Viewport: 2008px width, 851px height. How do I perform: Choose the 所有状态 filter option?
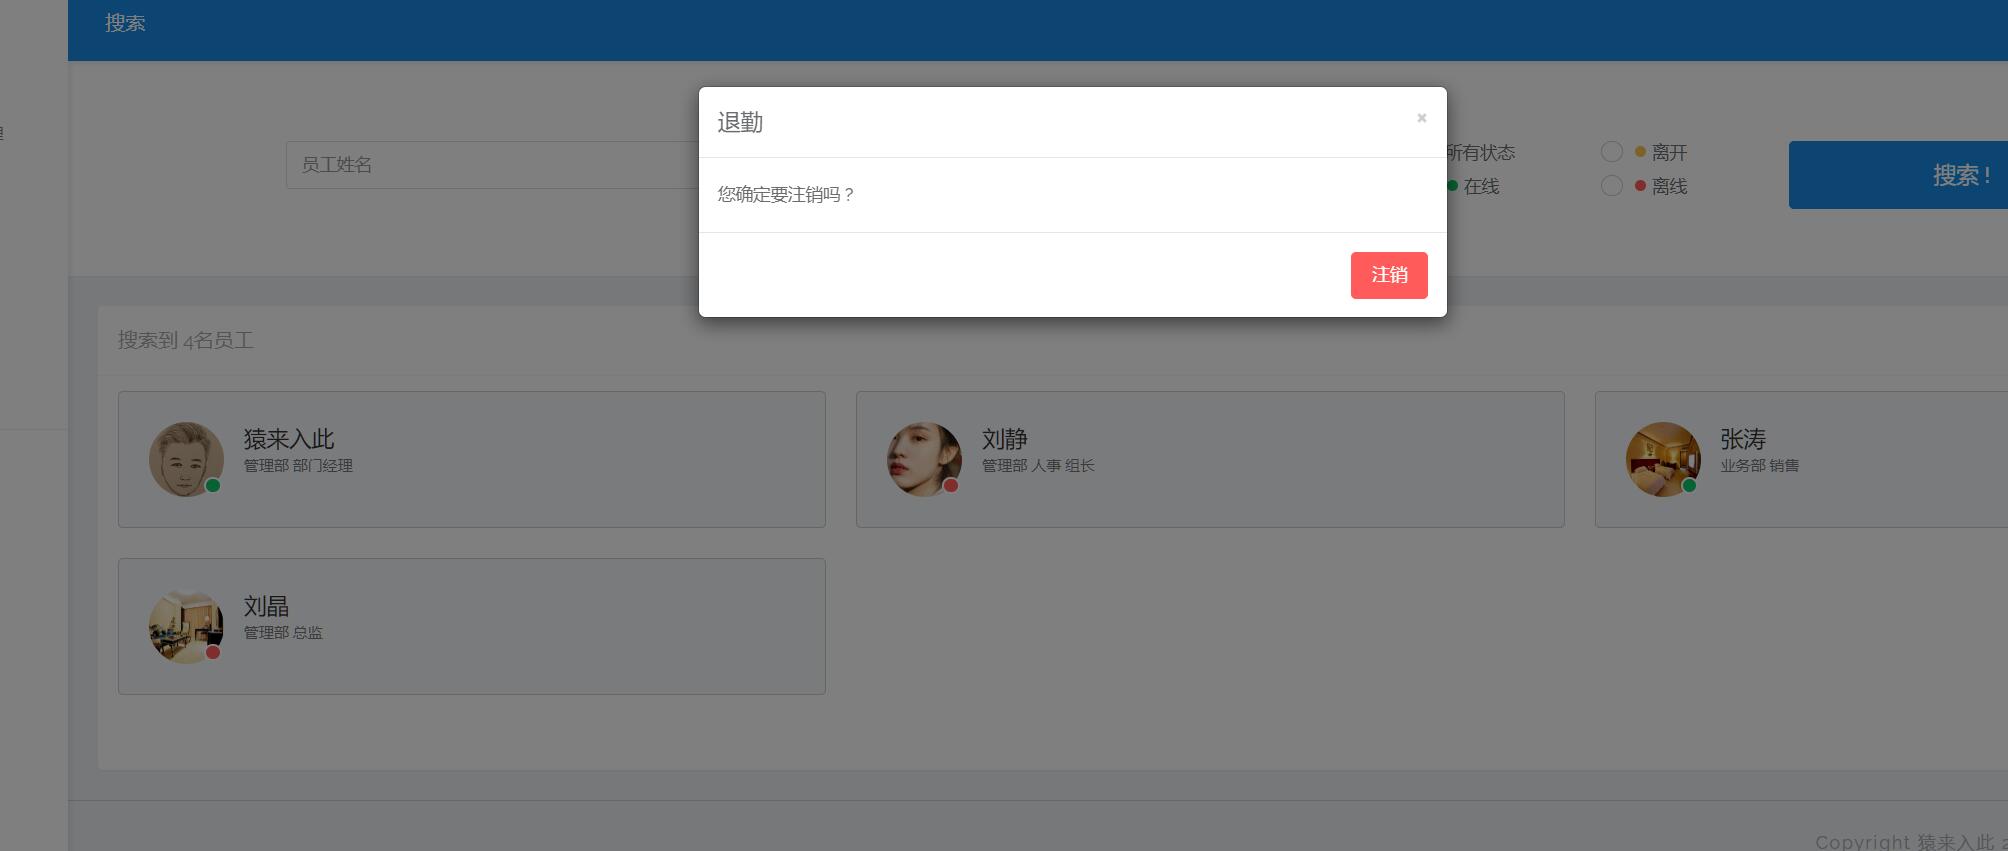pos(1480,152)
